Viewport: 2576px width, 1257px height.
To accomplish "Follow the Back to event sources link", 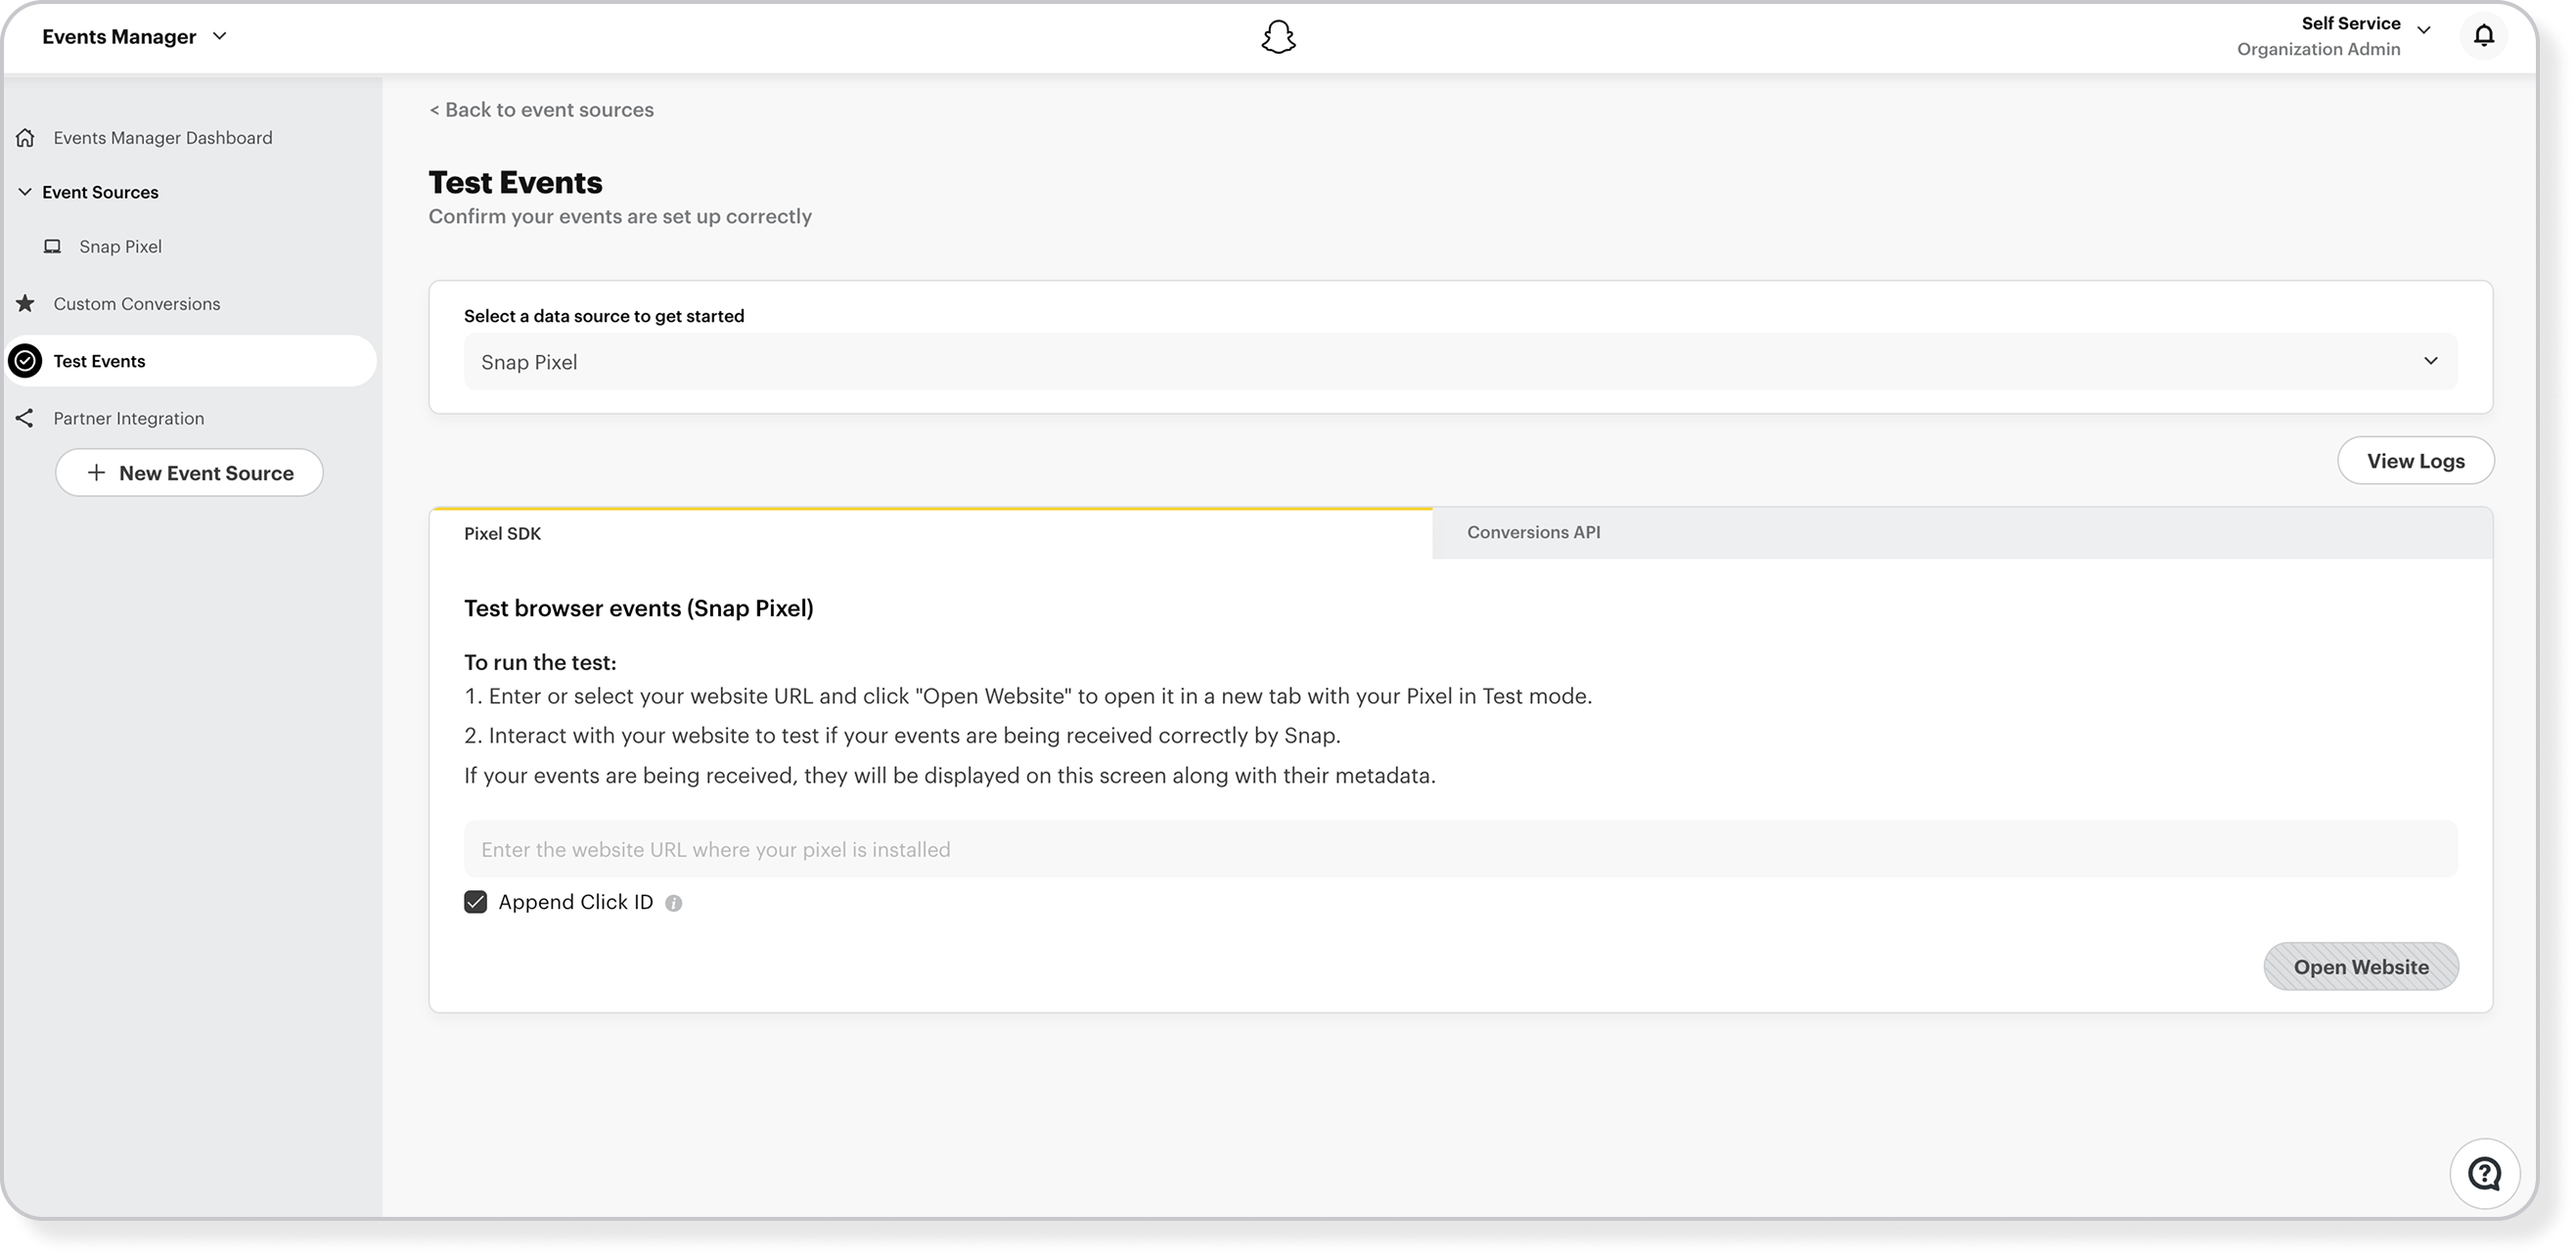I will pos(541,110).
